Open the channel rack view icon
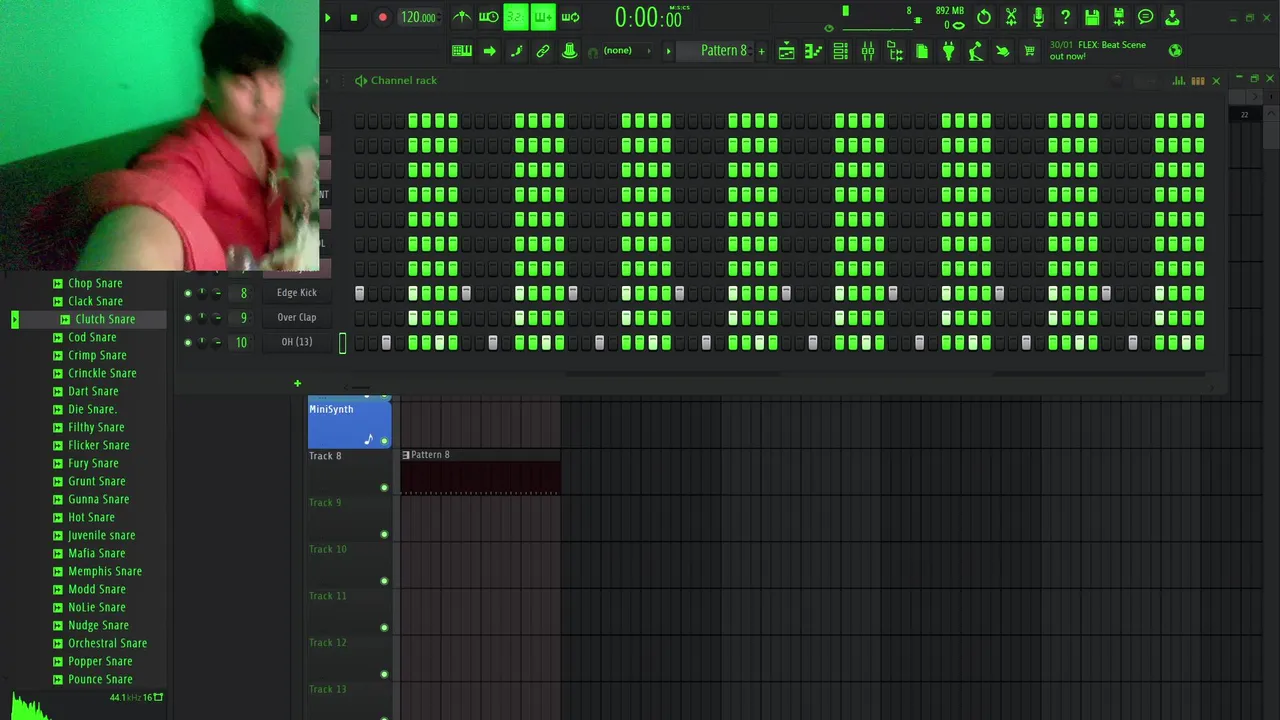 pyautogui.click(x=841, y=51)
